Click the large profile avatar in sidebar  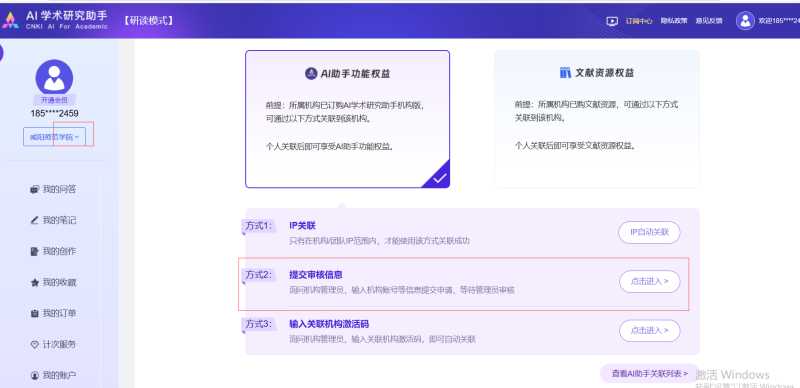[54, 78]
